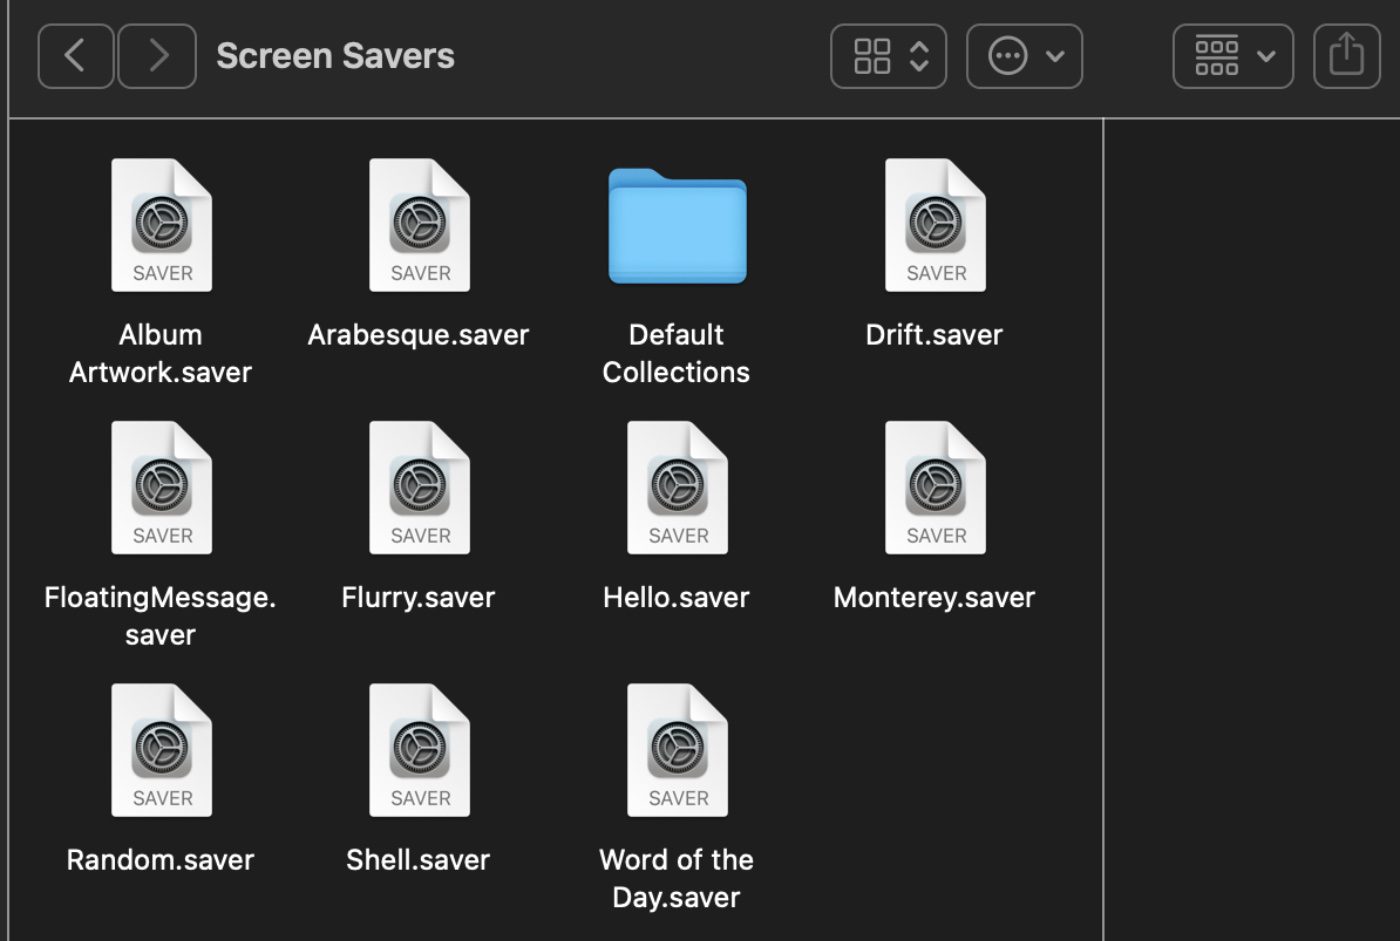
Task: Select the Hello.saver file icon
Action: [677, 488]
